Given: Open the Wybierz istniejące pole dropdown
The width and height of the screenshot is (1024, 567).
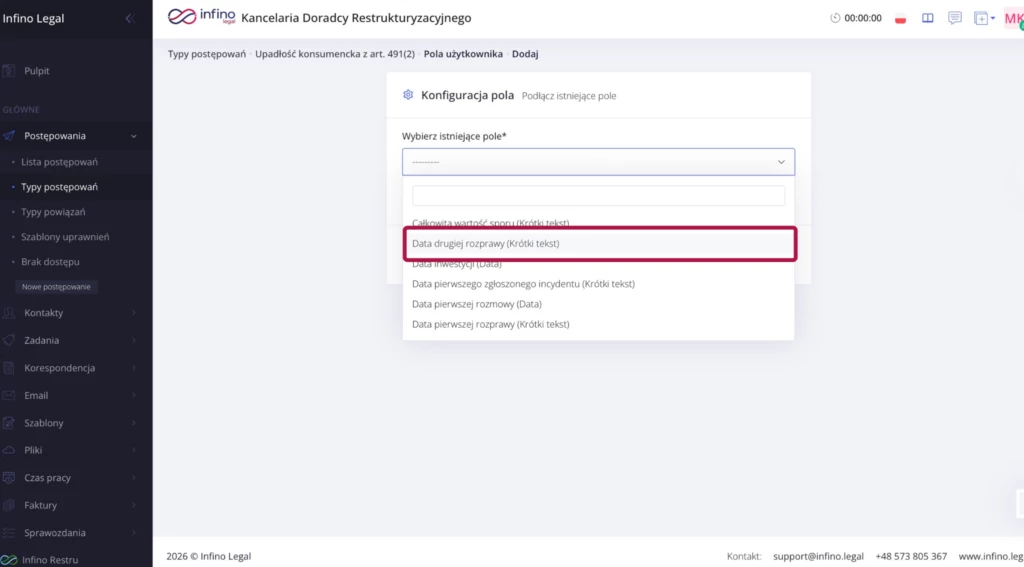Looking at the screenshot, I should [598, 162].
